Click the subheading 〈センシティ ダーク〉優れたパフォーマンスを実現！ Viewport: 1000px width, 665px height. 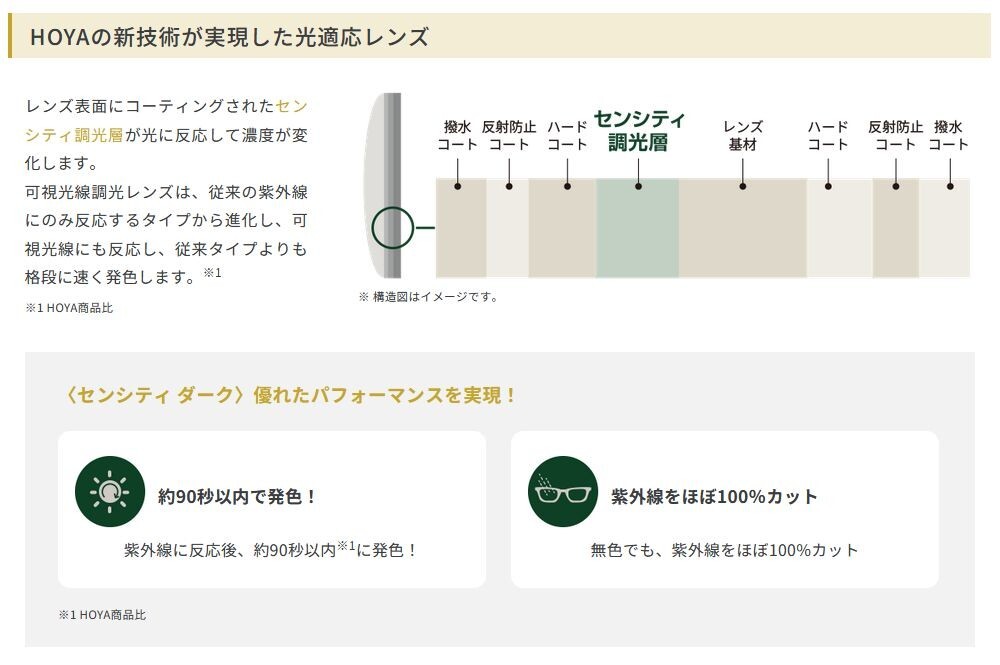pyautogui.click(x=289, y=395)
